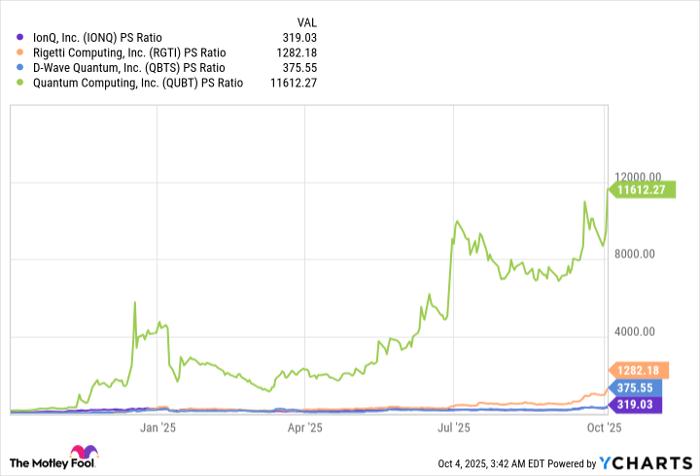
Task: Click the blue 375.55 value flag on chart
Action: point(635,388)
